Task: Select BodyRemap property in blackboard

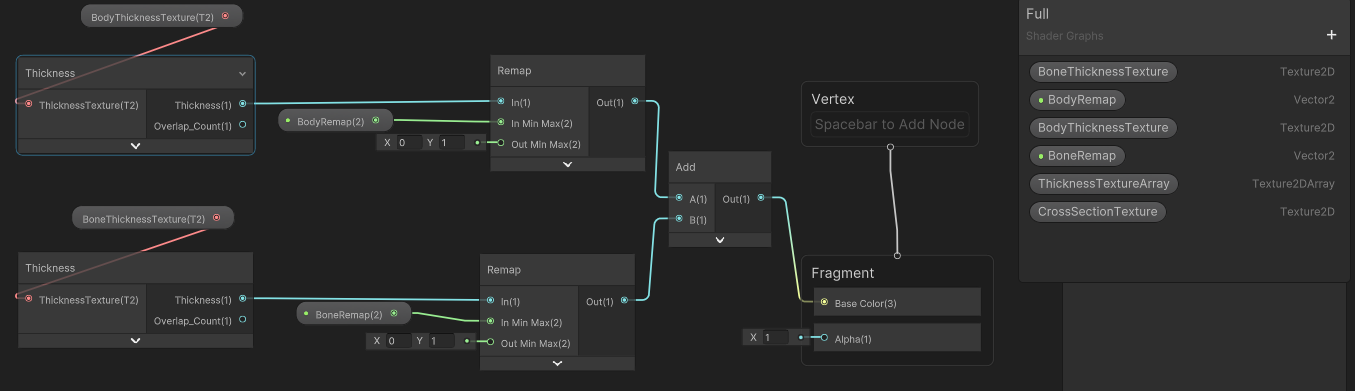Action: point(1077,100)
